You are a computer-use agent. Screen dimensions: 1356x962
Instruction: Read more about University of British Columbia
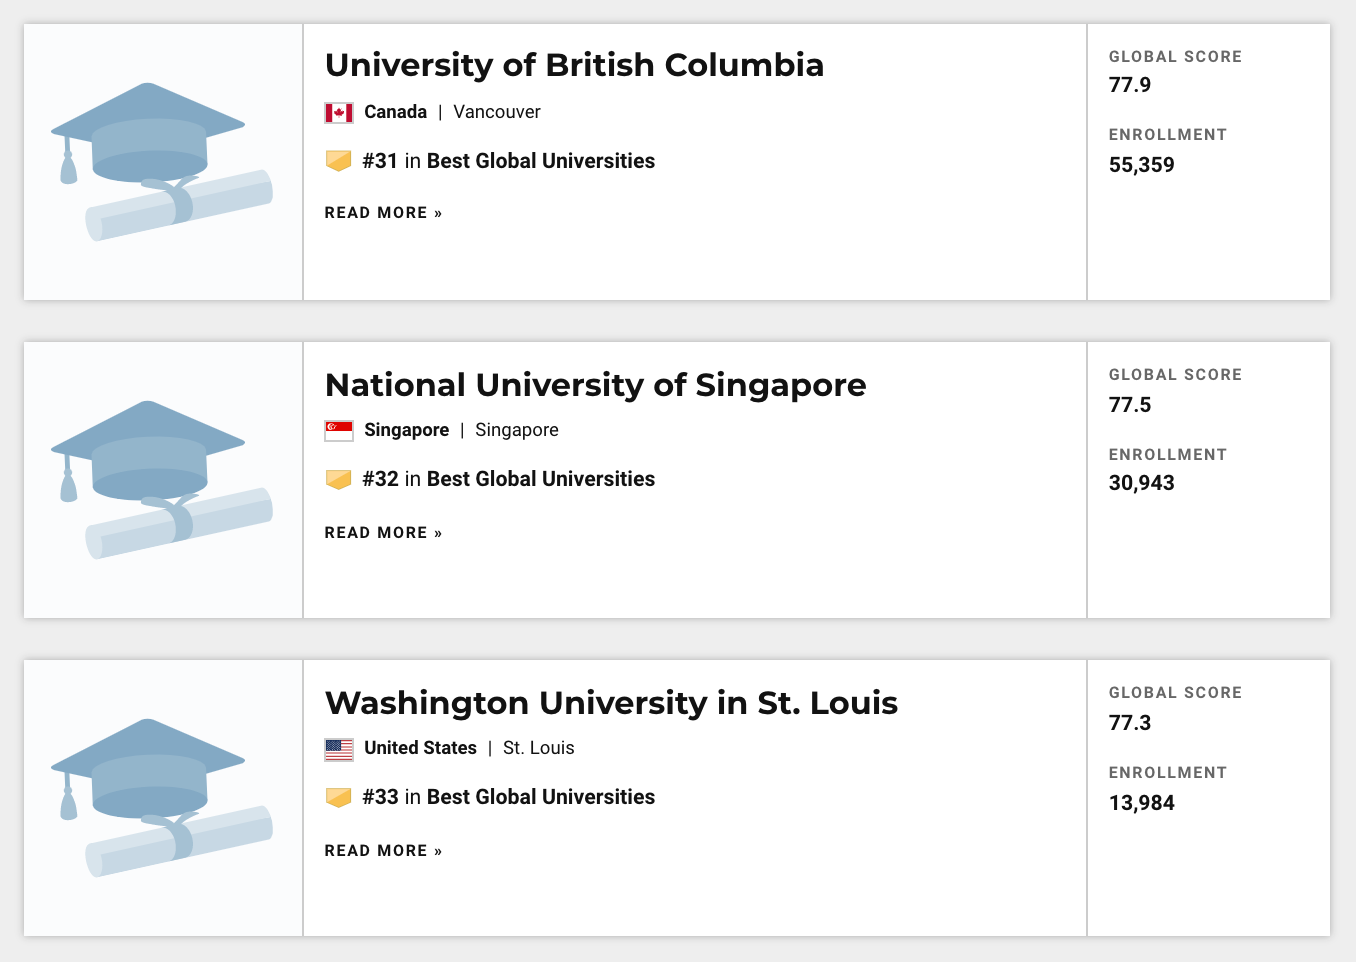point(383,213)
